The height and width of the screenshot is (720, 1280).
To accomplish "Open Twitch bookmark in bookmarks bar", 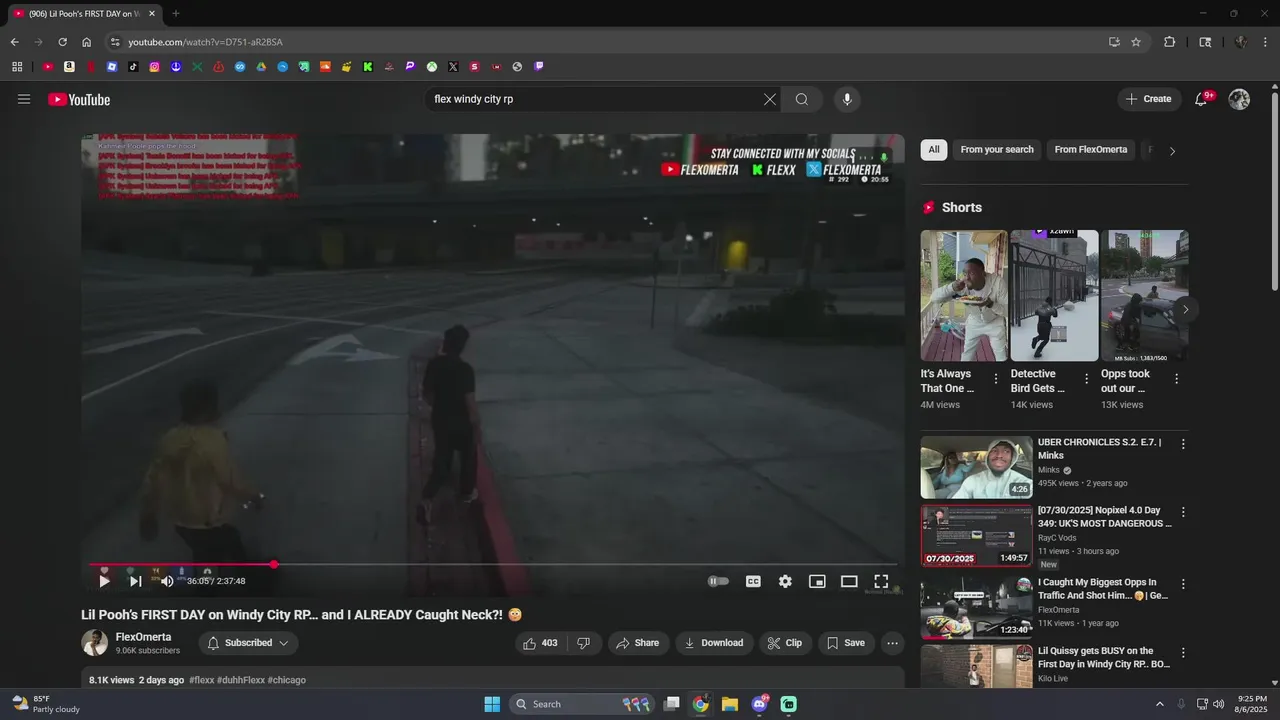I will coord(539,67).
